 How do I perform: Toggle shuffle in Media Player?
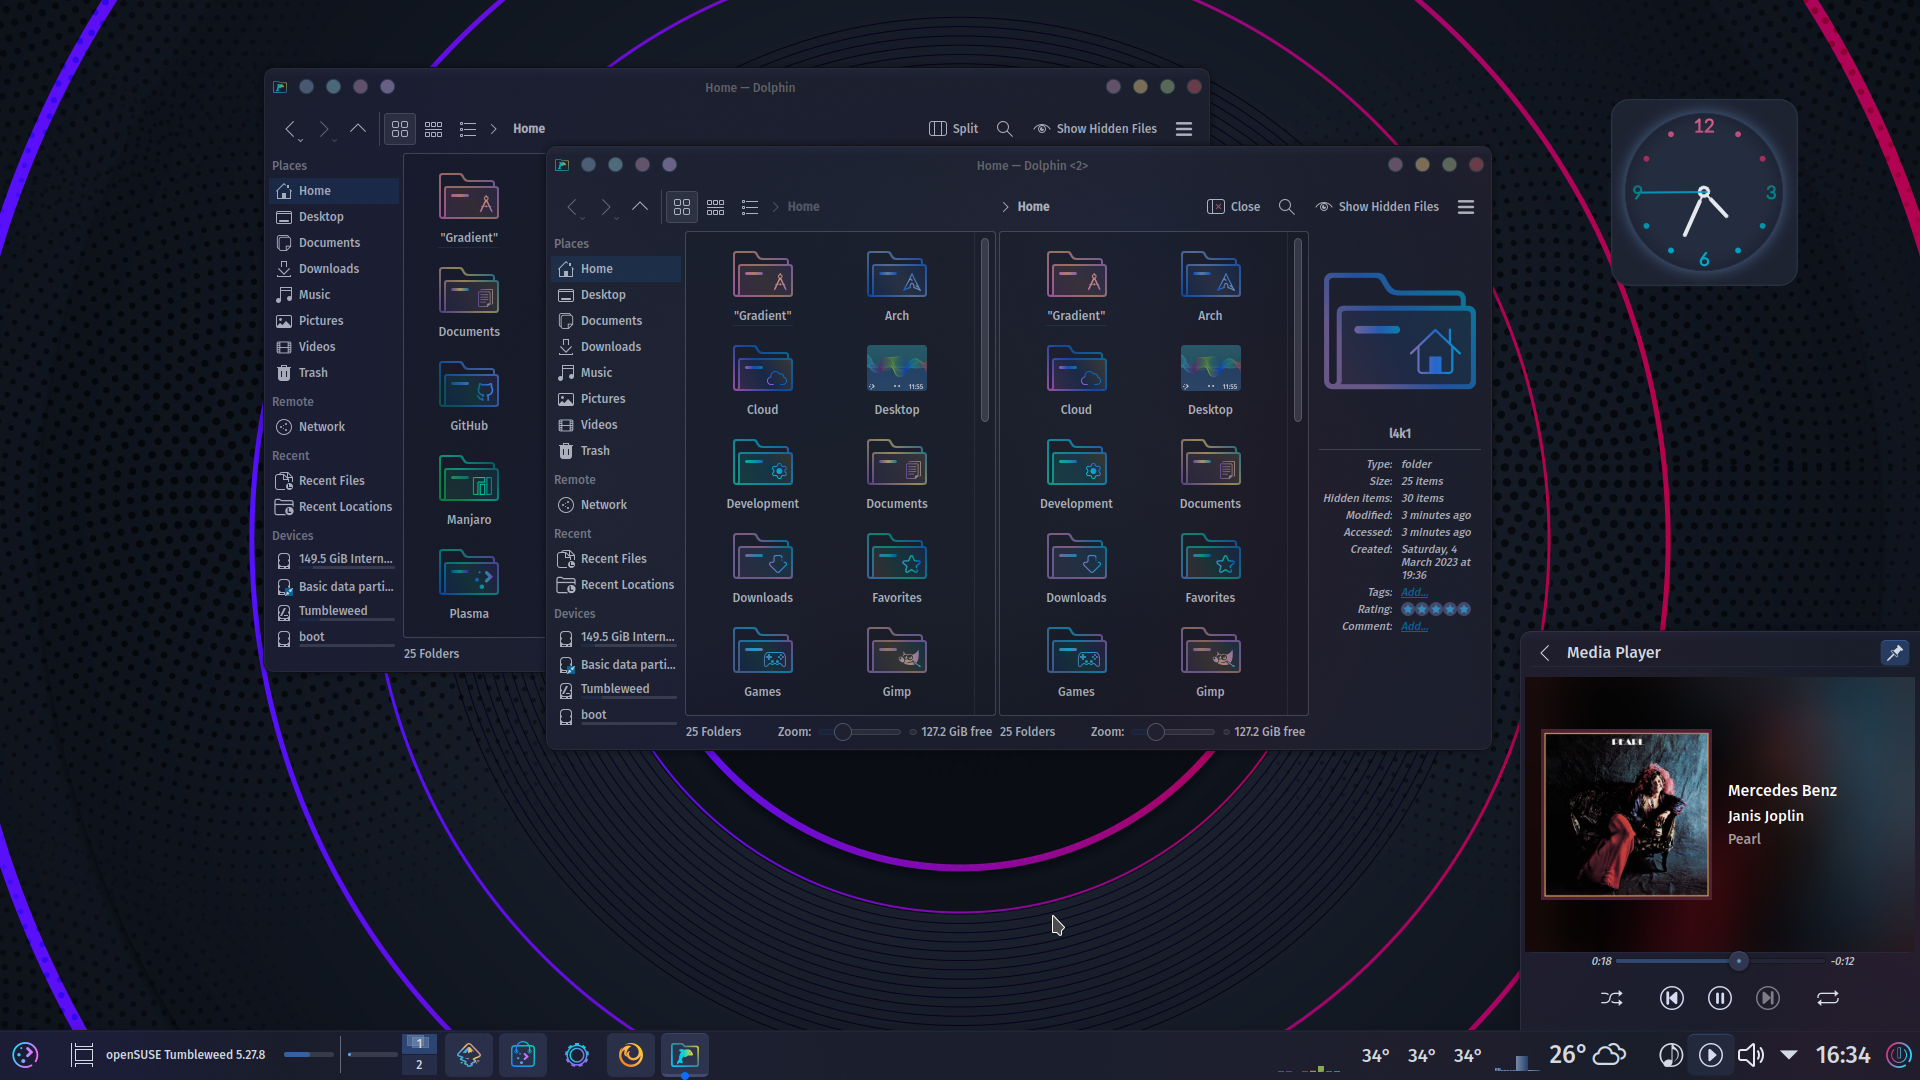1612,998
